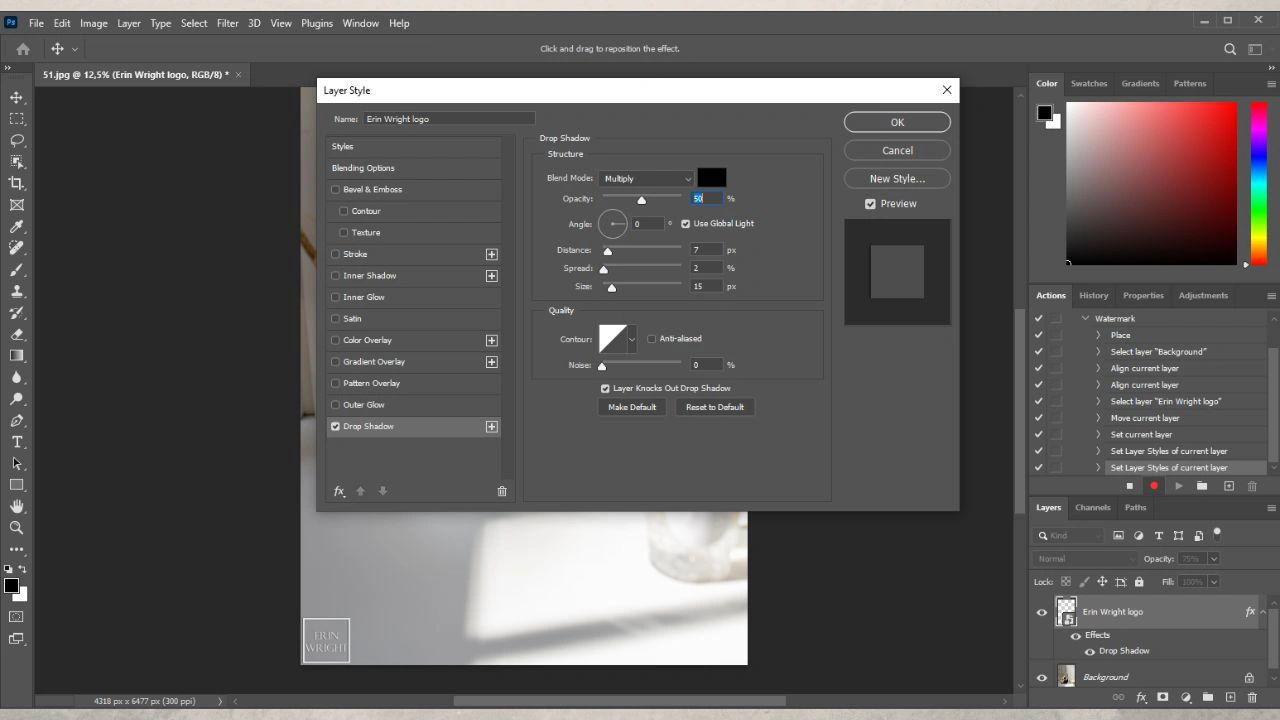Uncheck the Preview checkbox
This screenshot has height=720, width=1280.
click(x=870, y=204)
